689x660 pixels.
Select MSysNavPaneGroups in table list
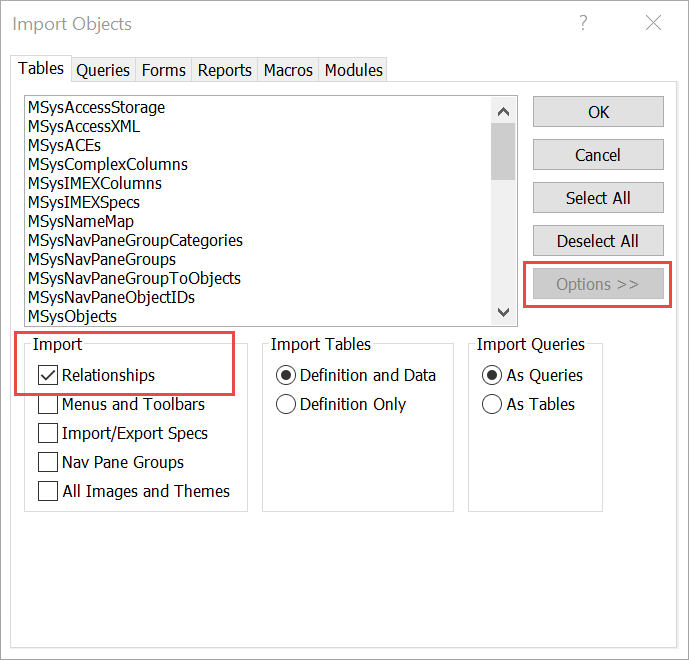[102, 260]
